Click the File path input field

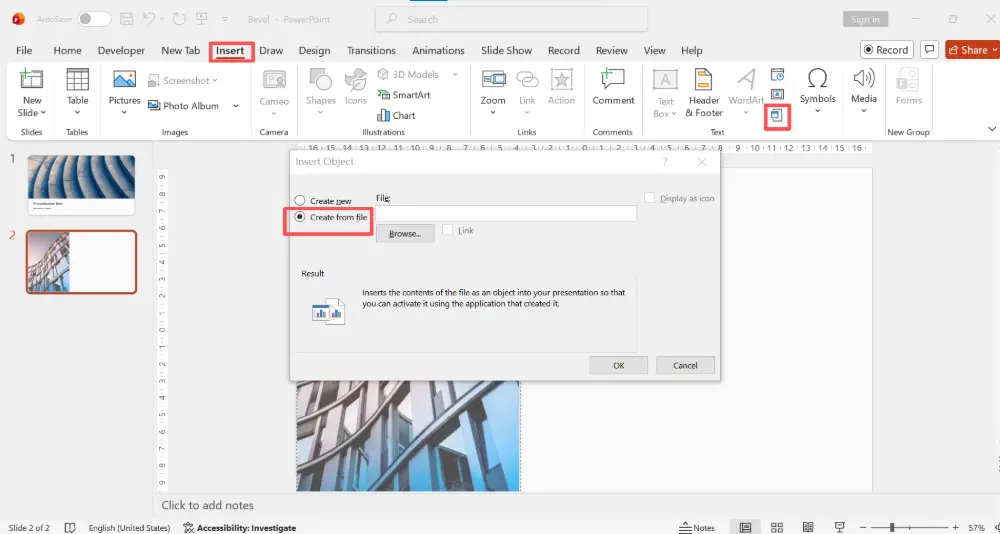coord(506,214)
